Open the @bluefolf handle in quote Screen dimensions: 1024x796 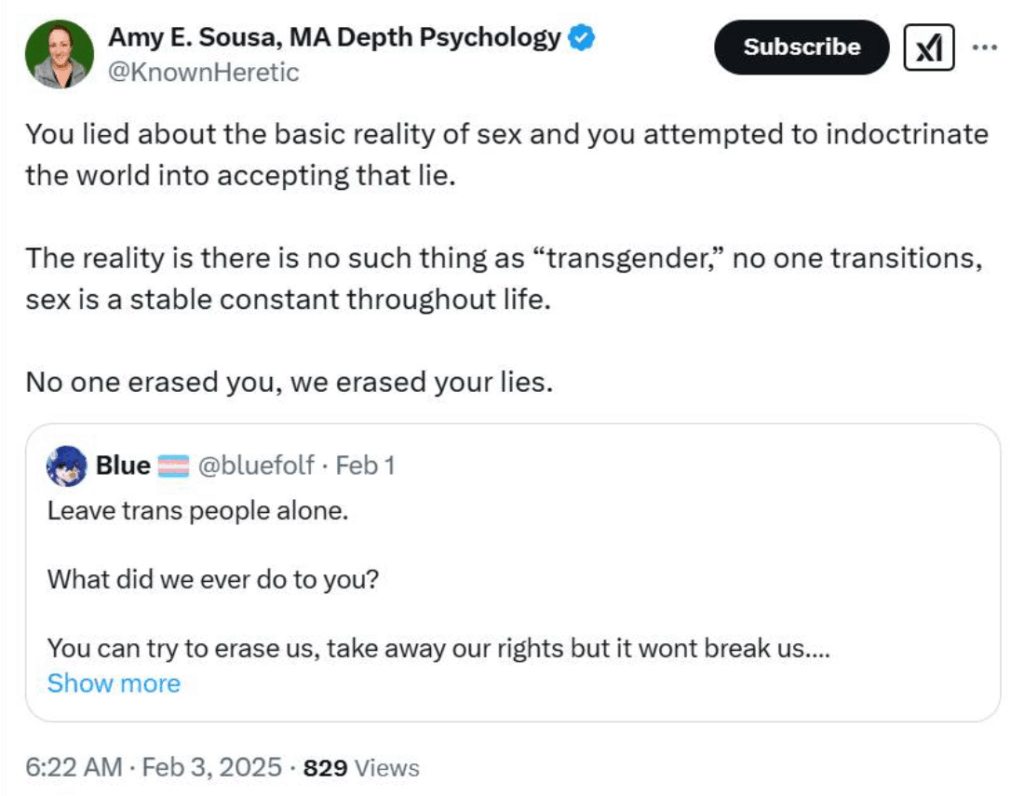256,466
